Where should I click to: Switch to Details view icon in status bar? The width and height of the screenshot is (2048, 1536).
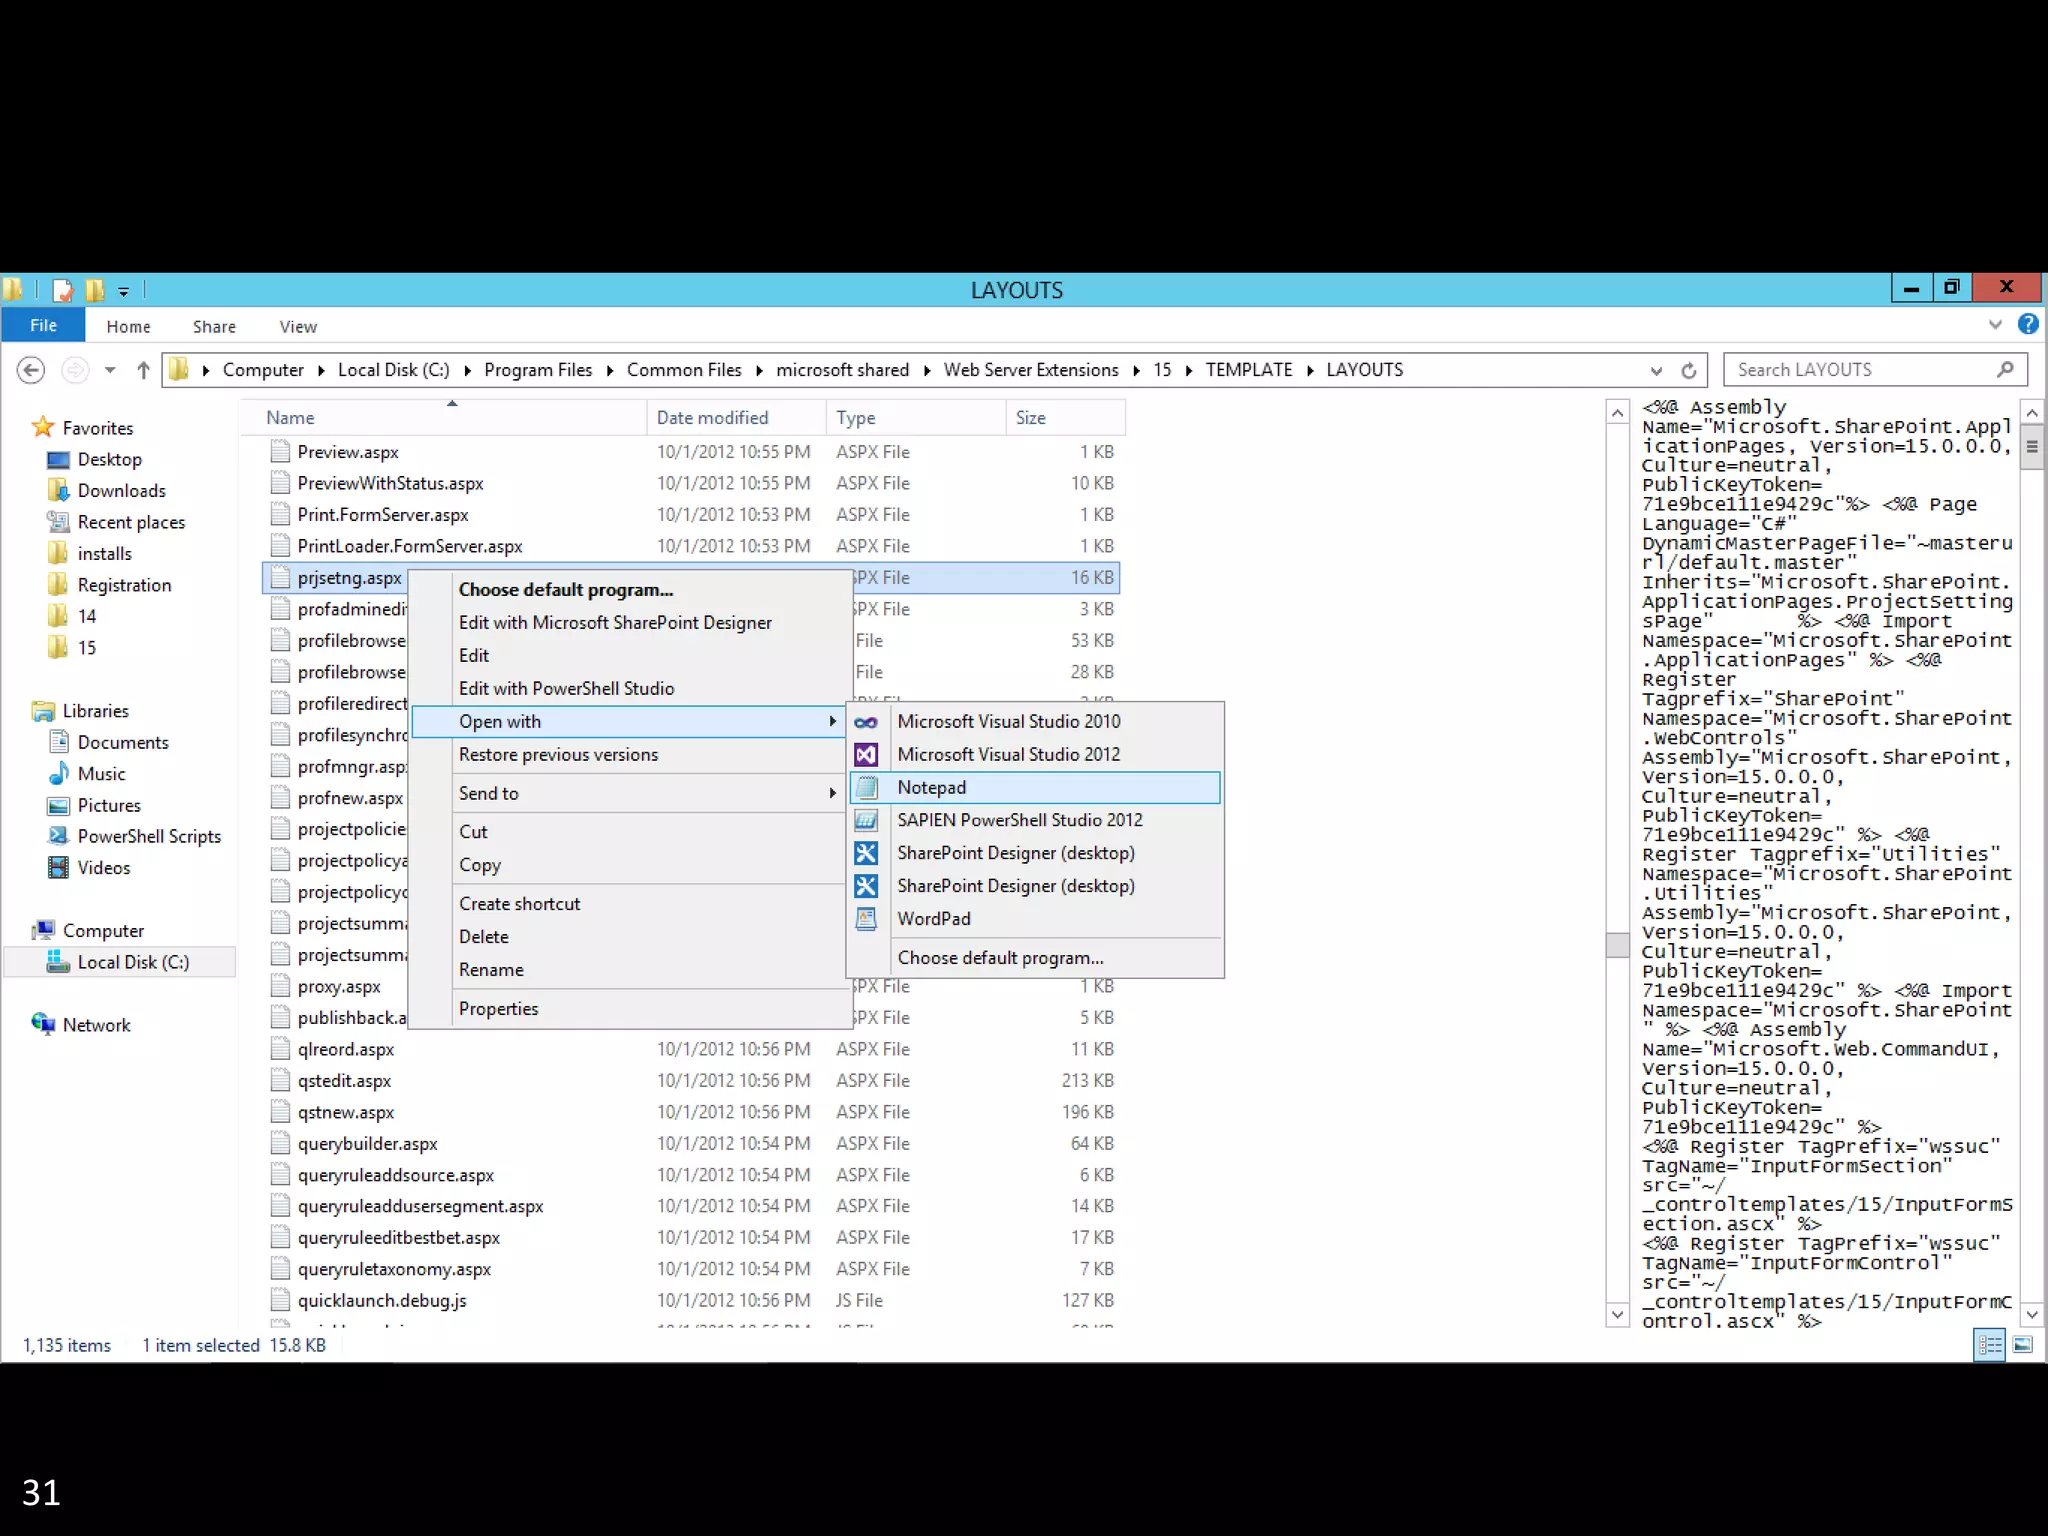point(1990,1345)
